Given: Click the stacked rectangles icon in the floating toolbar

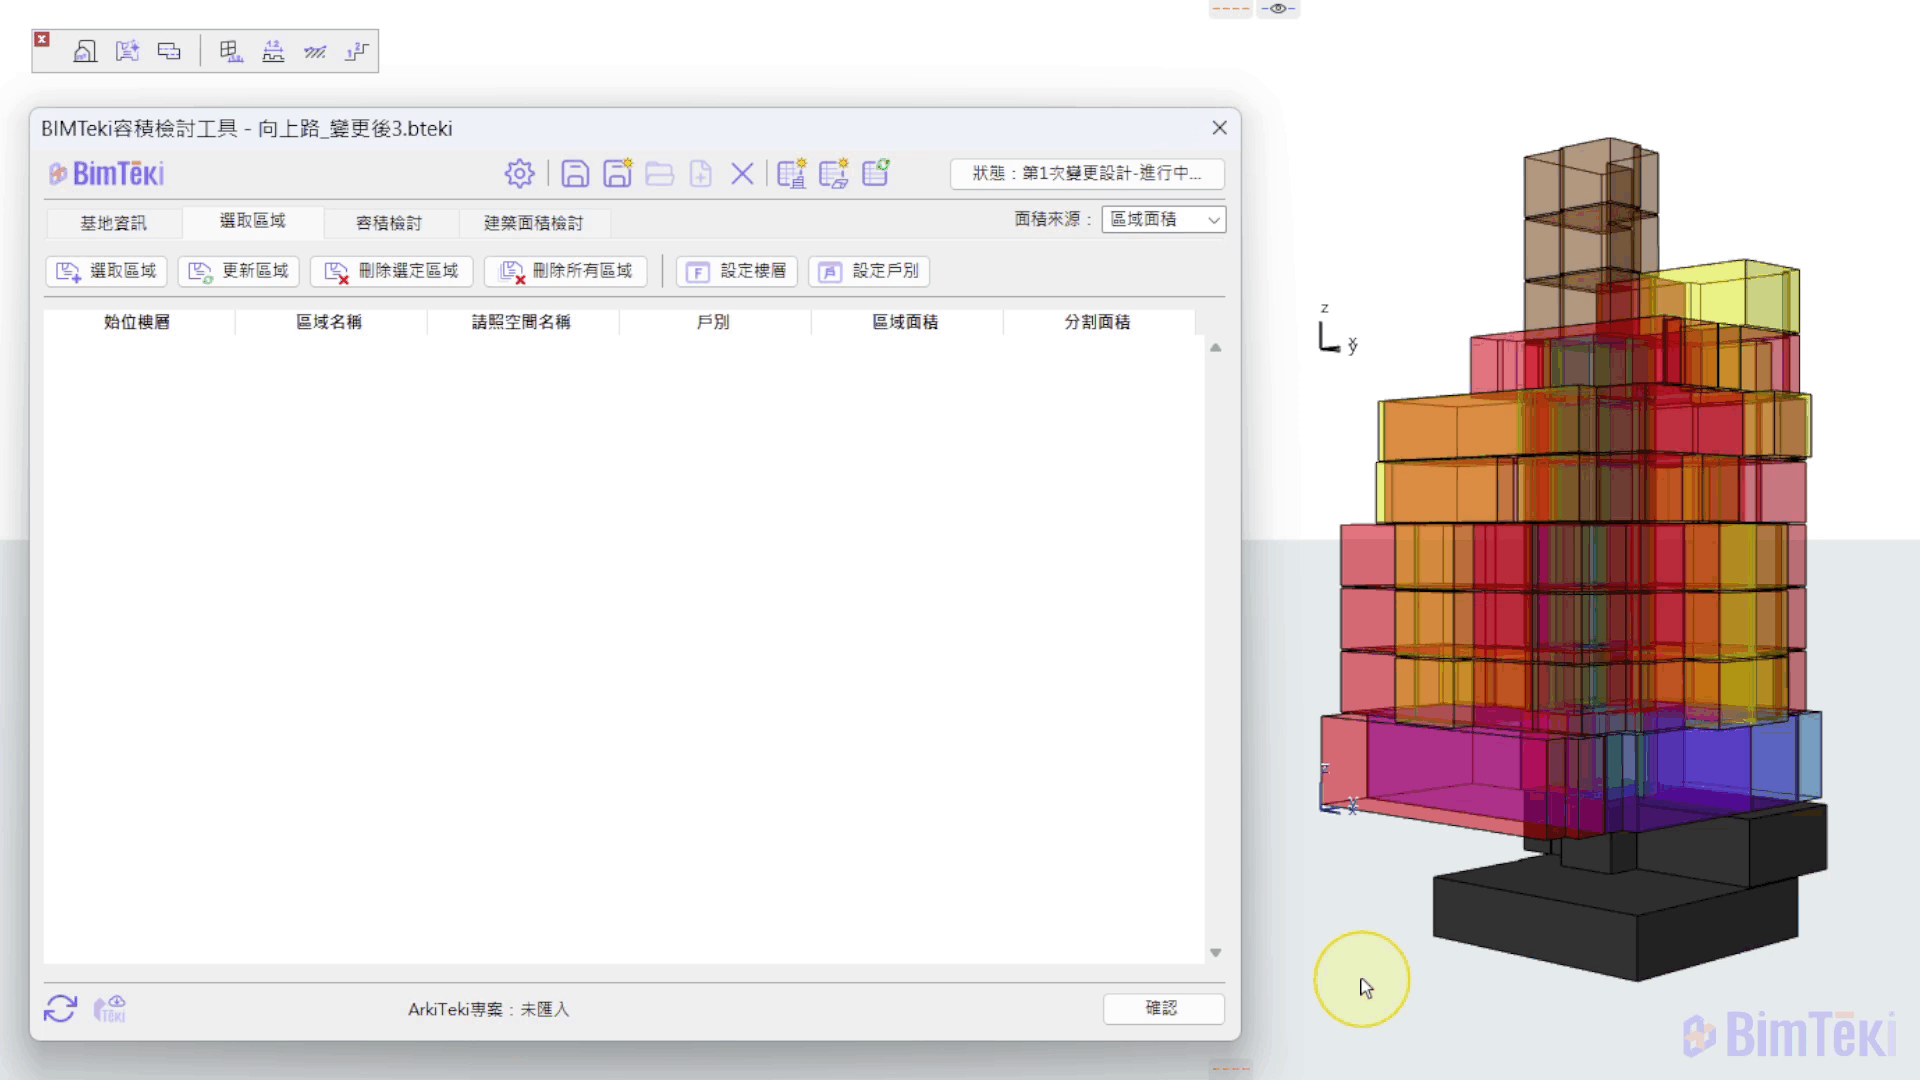Looking at the screenshot, I should (x=169, y=51).
